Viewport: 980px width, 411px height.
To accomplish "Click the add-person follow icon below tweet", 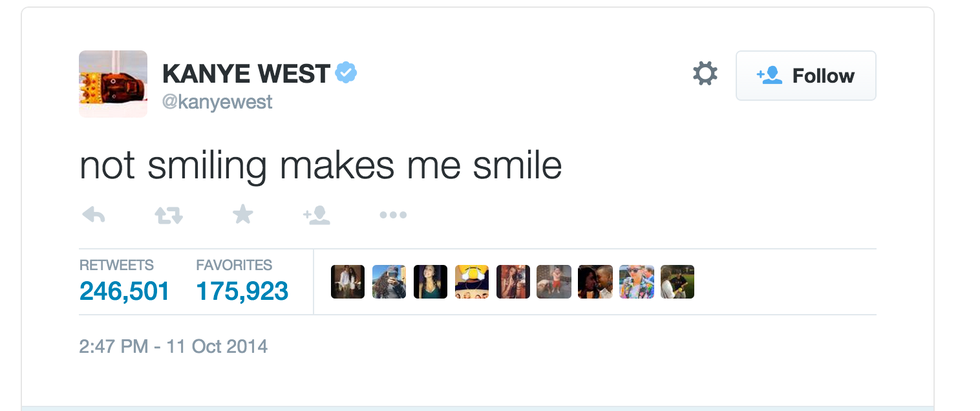I will pyautogui.click(x=316, y=214).
